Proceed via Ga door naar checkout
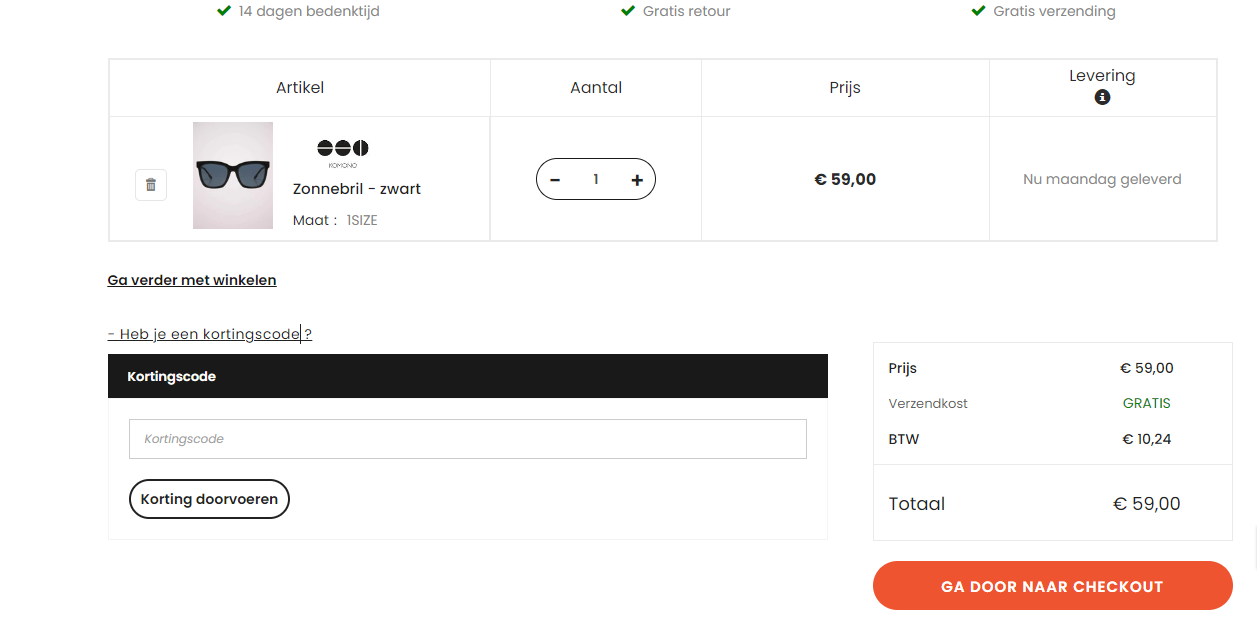This screenshot has width=1257, height=618. [1052, 586]
